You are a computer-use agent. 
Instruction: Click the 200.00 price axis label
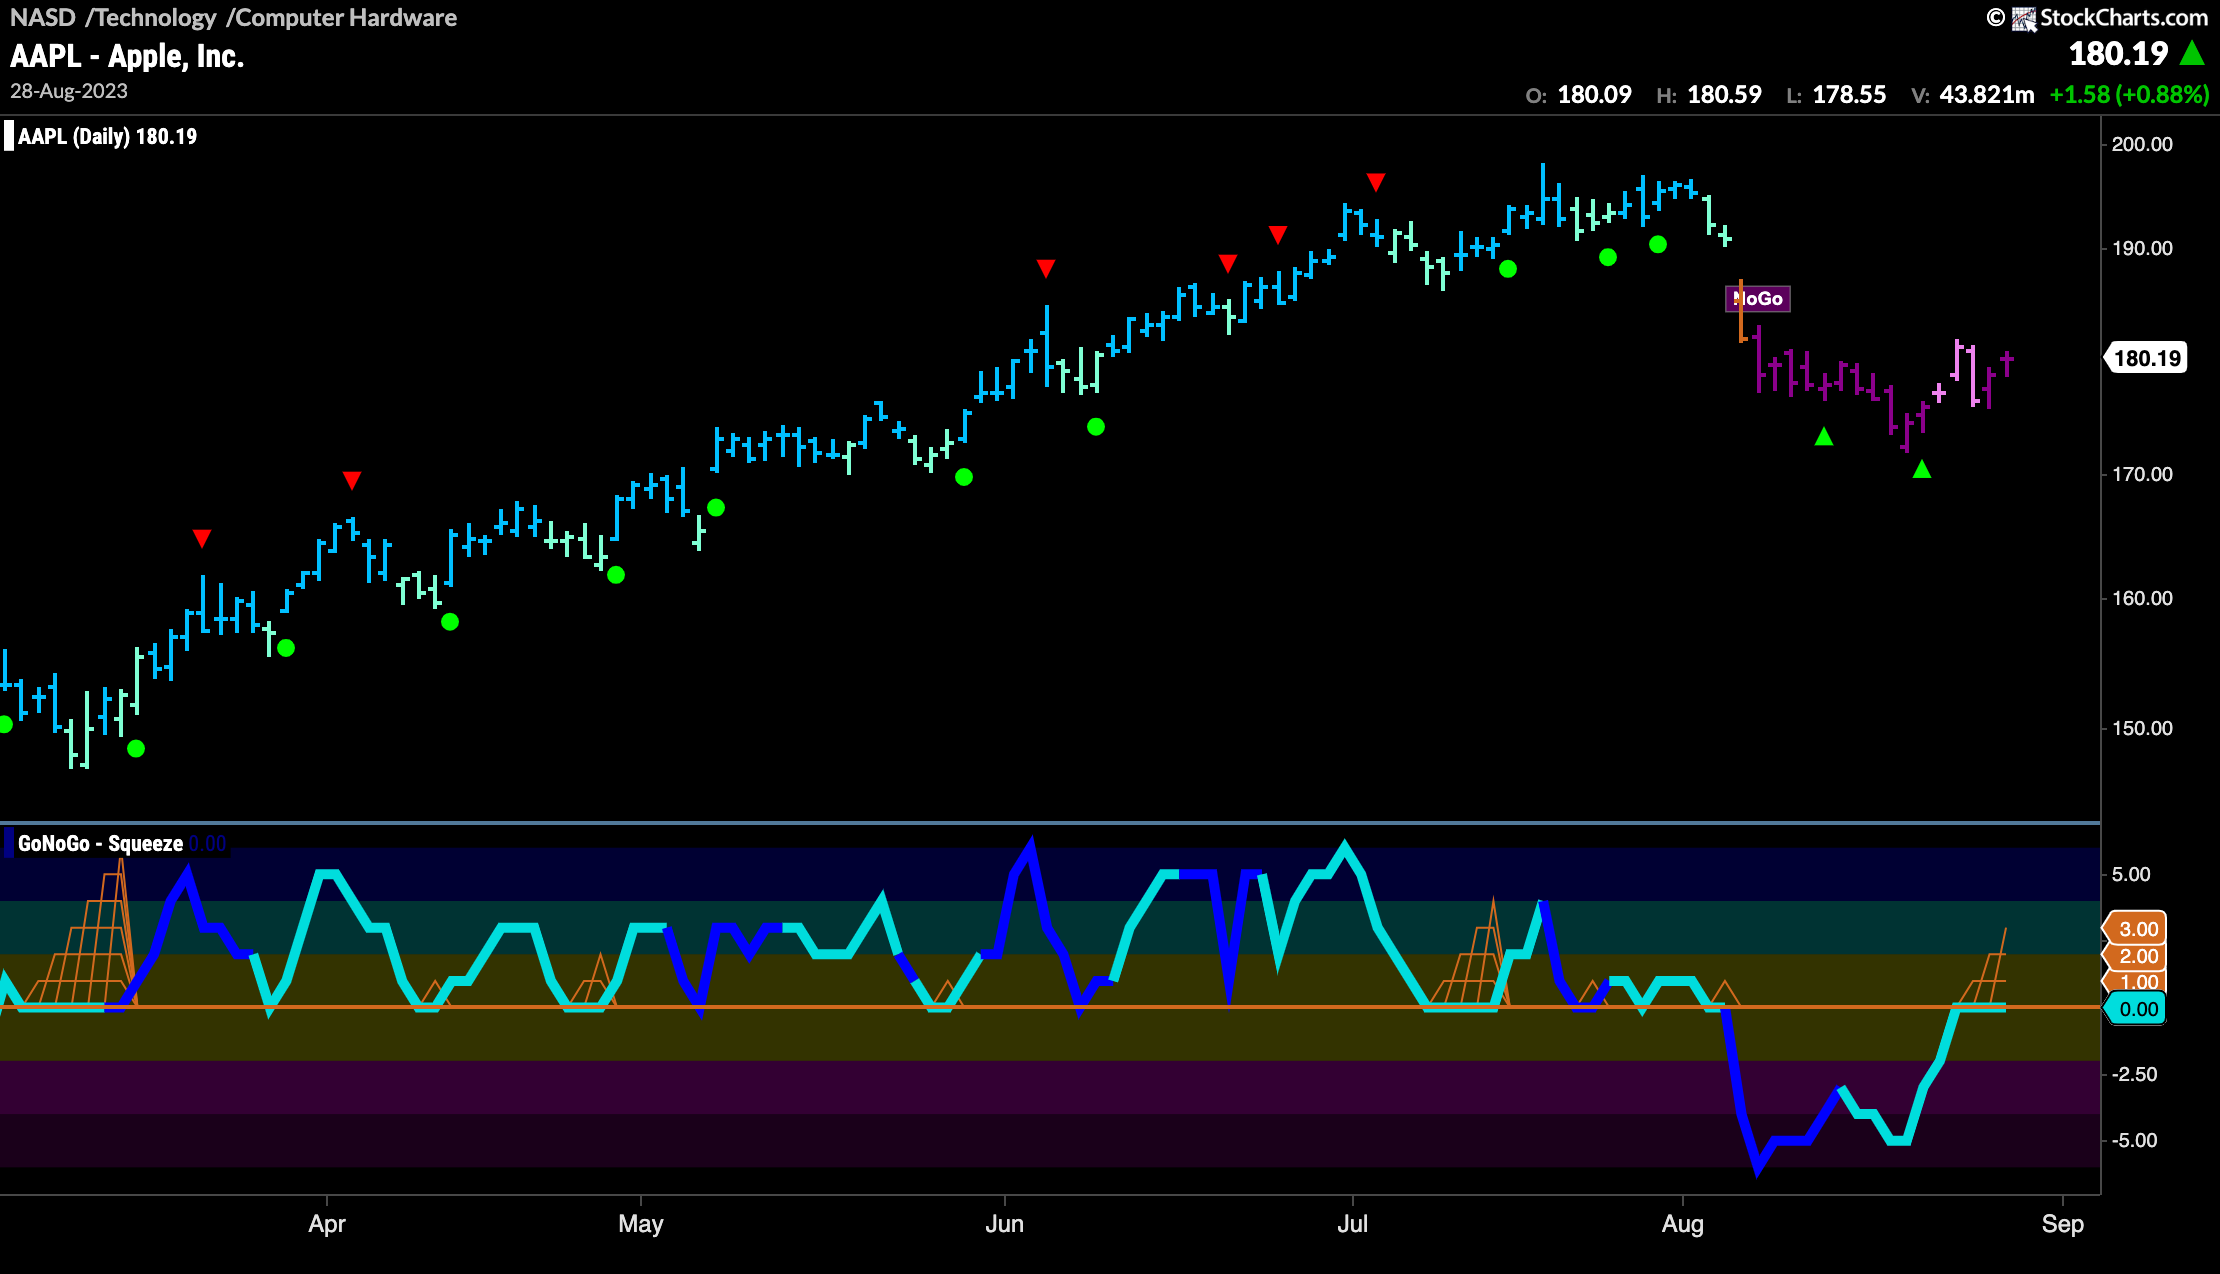pos(2142,144)
